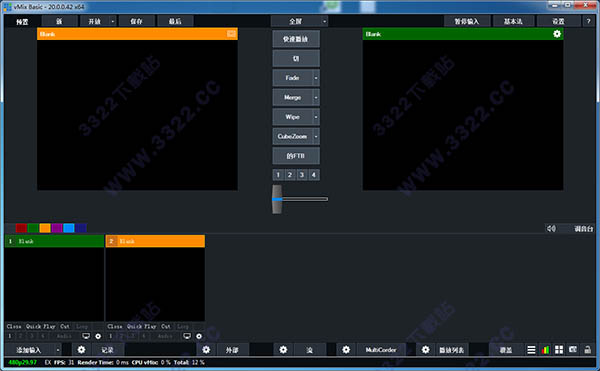Toggle Loop on input 1 Blank
This screenshot has height=371, width=600.
pyautogui.click(x=82, y=326)
